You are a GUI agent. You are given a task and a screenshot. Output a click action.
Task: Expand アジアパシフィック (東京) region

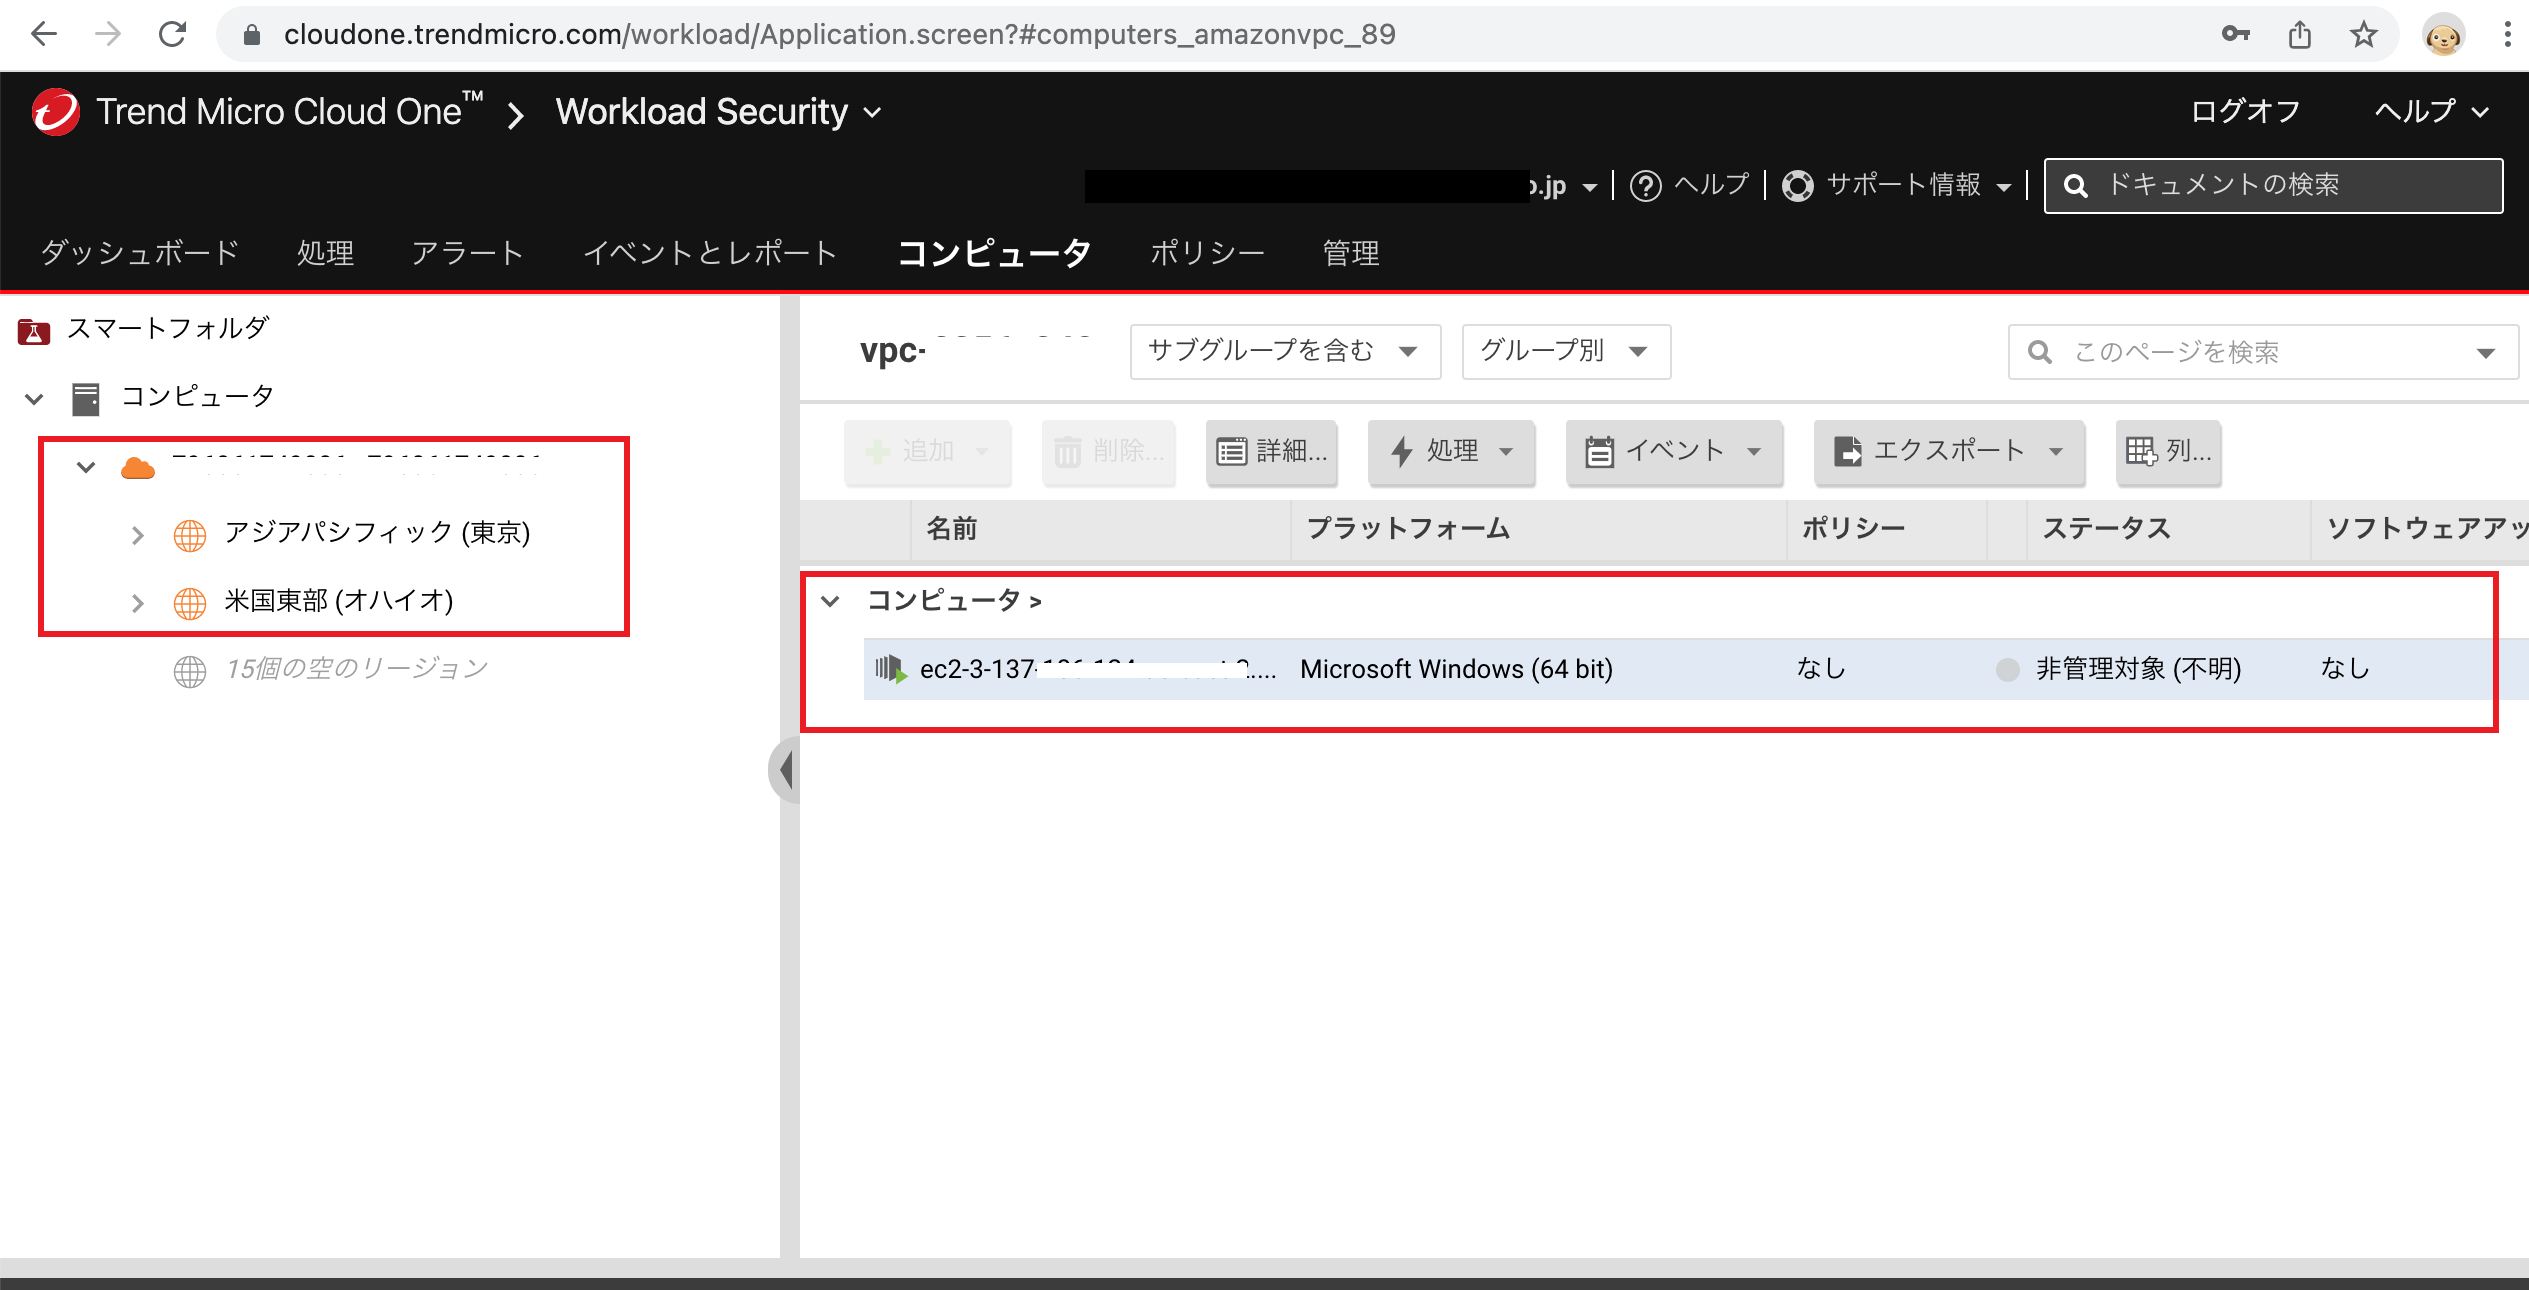tap(138, 536)
